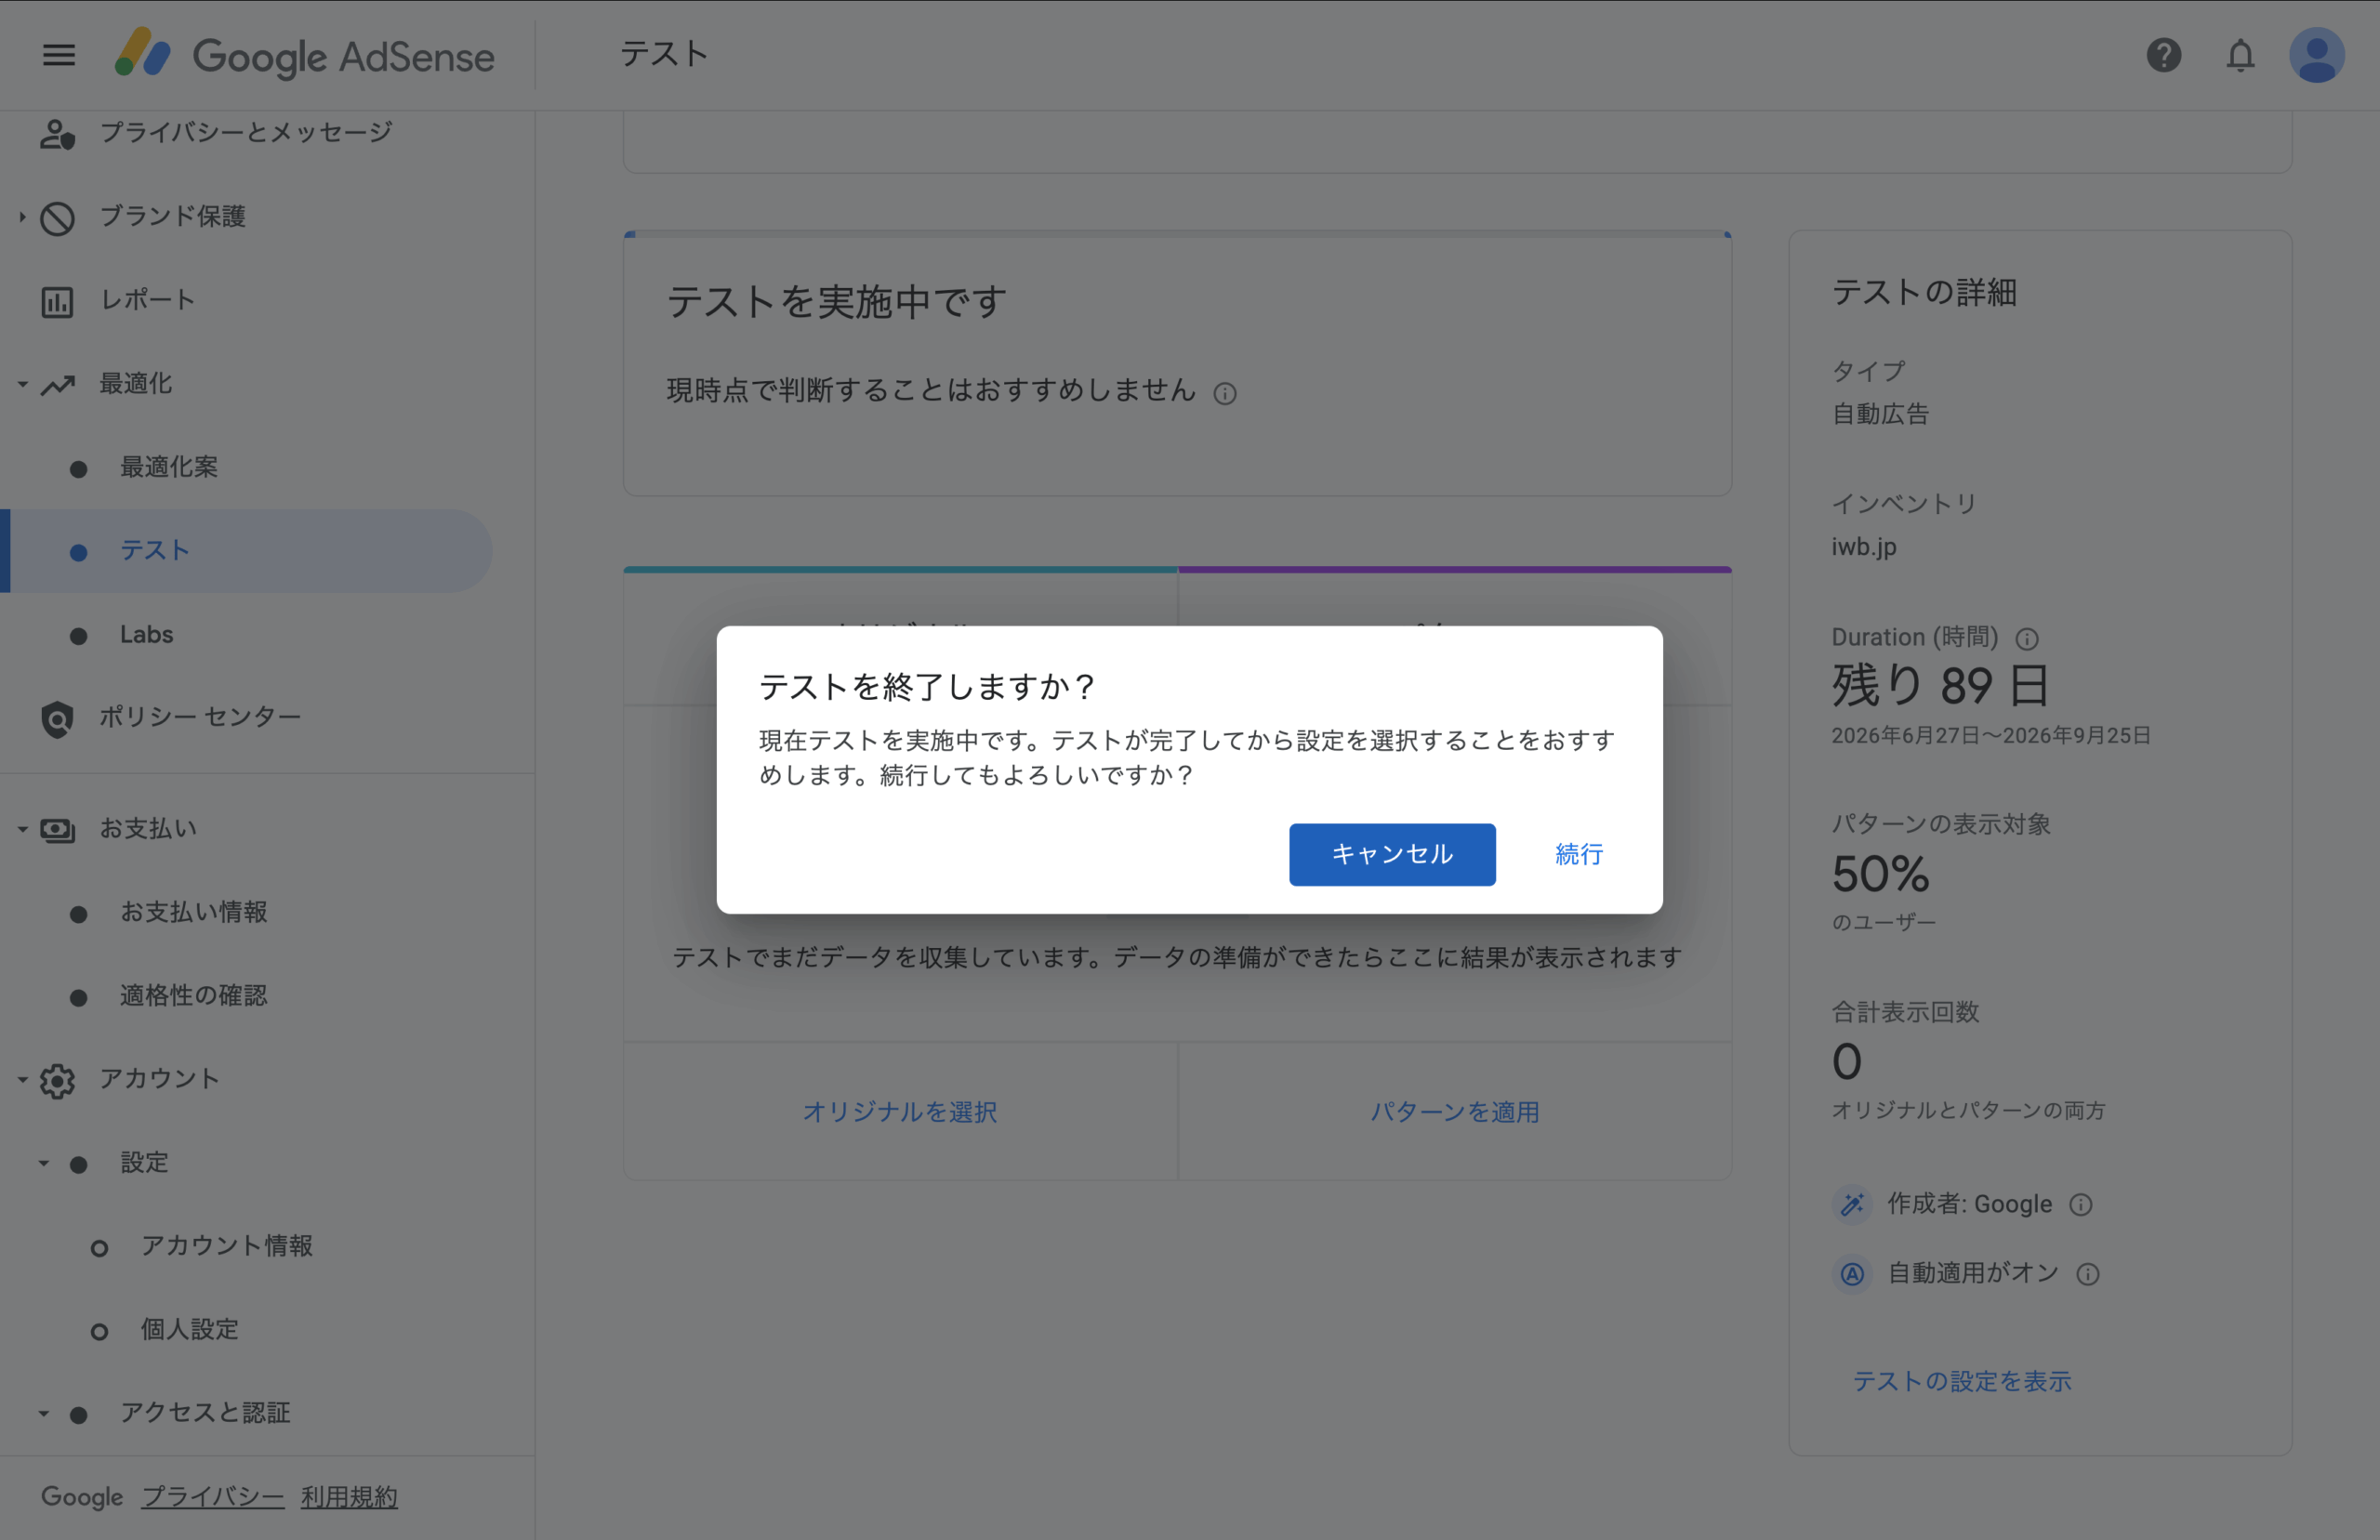The image size is (2380, 1540).
Task: Click the 50% audience share value
Action: [1880, 875]
